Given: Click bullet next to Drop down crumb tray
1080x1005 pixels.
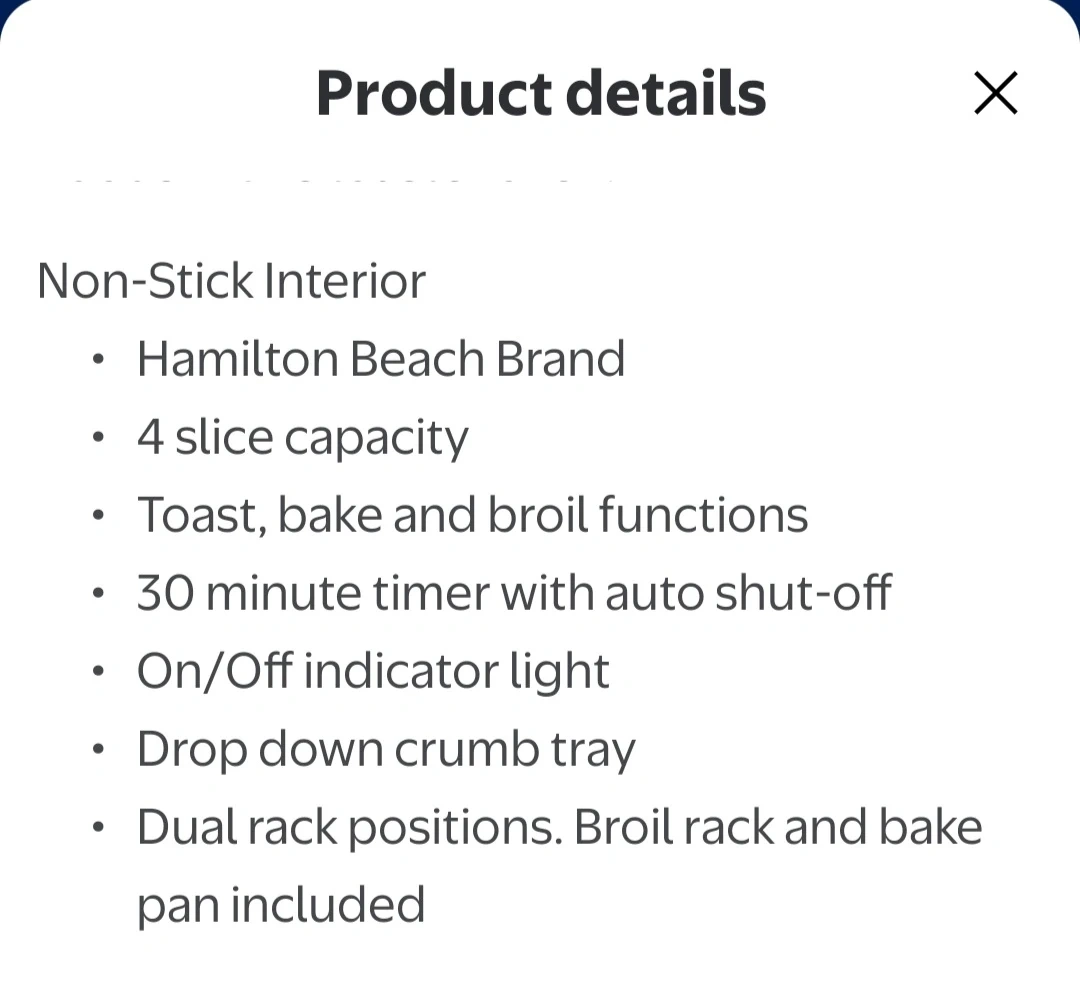Looking at the screenshot, I should tap(97, 750).
